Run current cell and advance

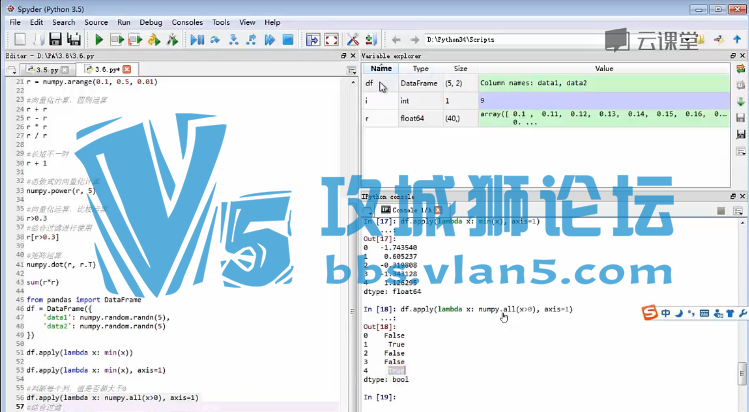pyautogui.click(x=135, y=39)
